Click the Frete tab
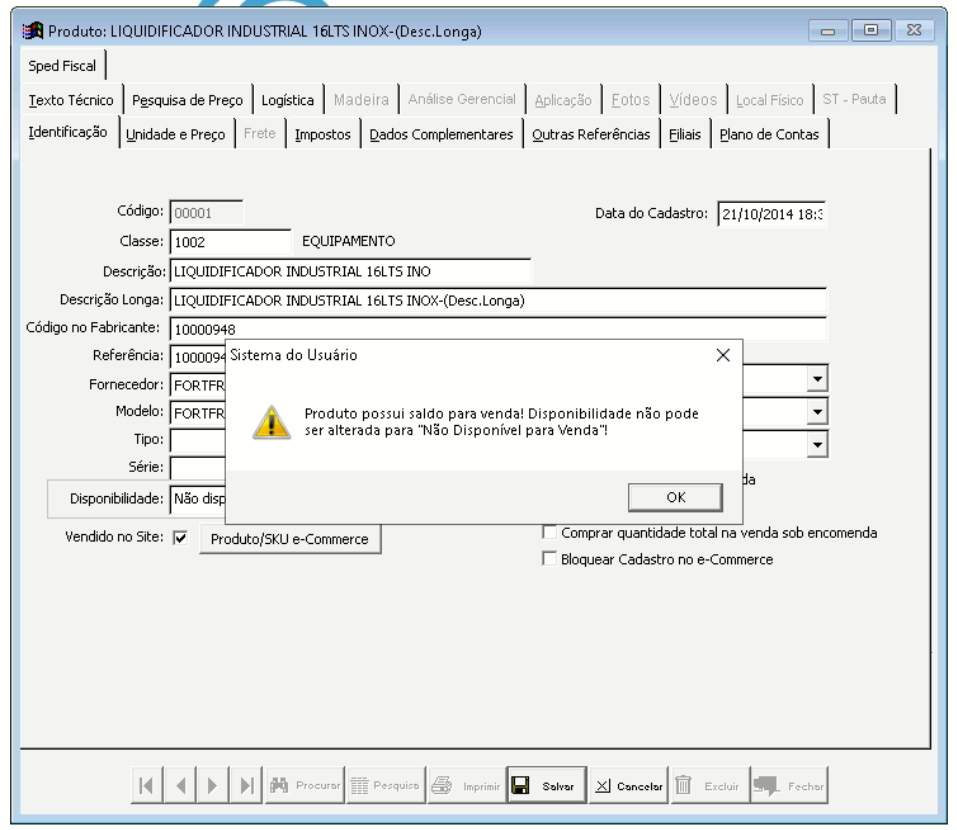The width and height of the screenshot is (957, 830). pos(259,133)
